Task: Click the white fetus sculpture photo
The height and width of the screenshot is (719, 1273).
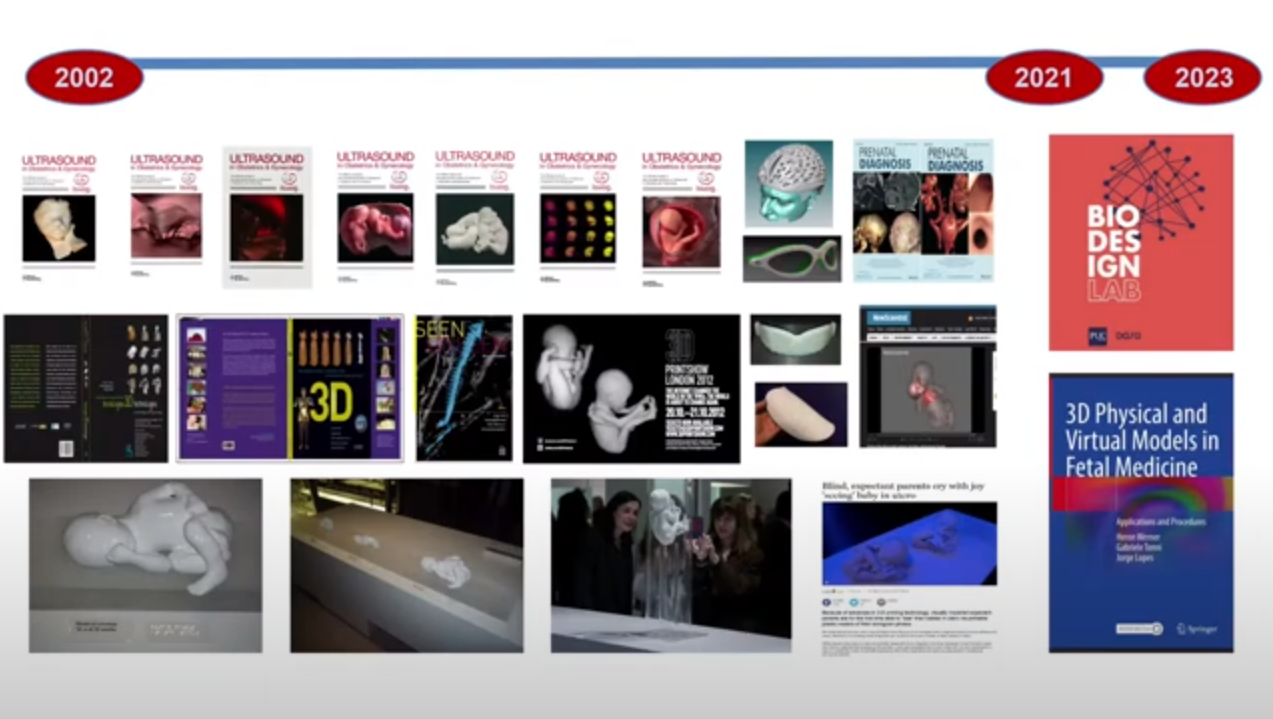Action: click(146, 565)
